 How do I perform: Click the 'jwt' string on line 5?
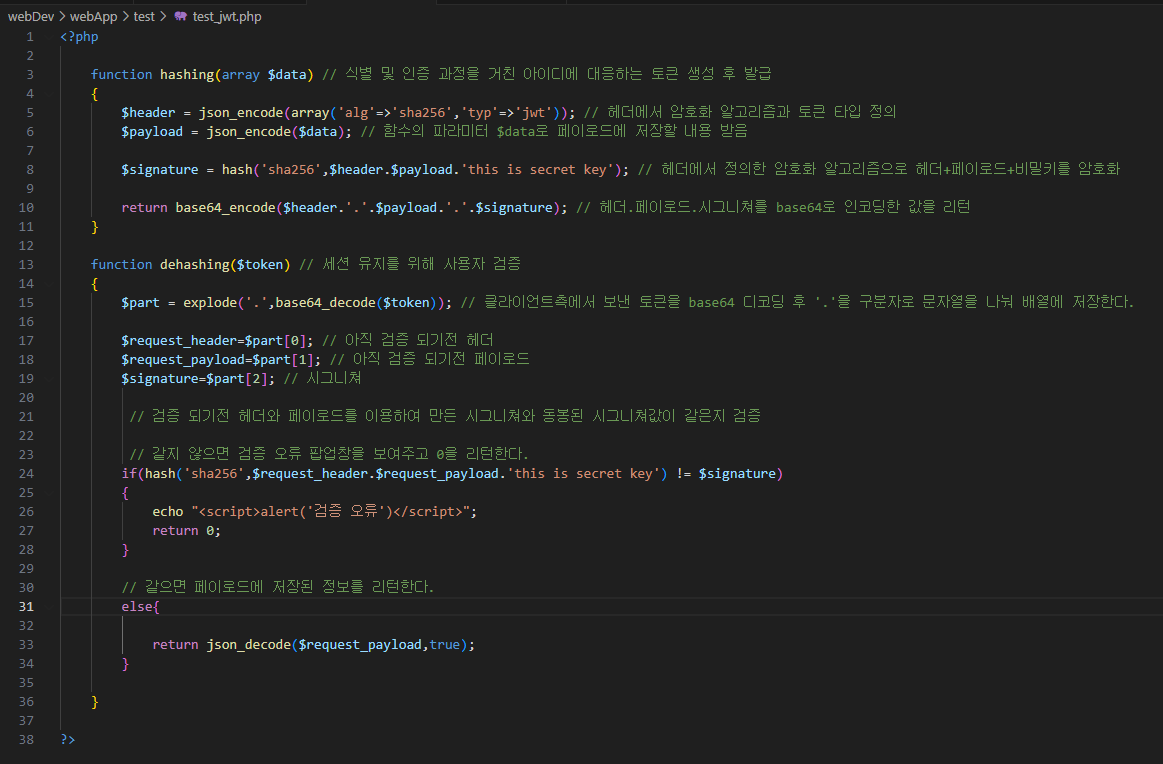click(533, 112)
